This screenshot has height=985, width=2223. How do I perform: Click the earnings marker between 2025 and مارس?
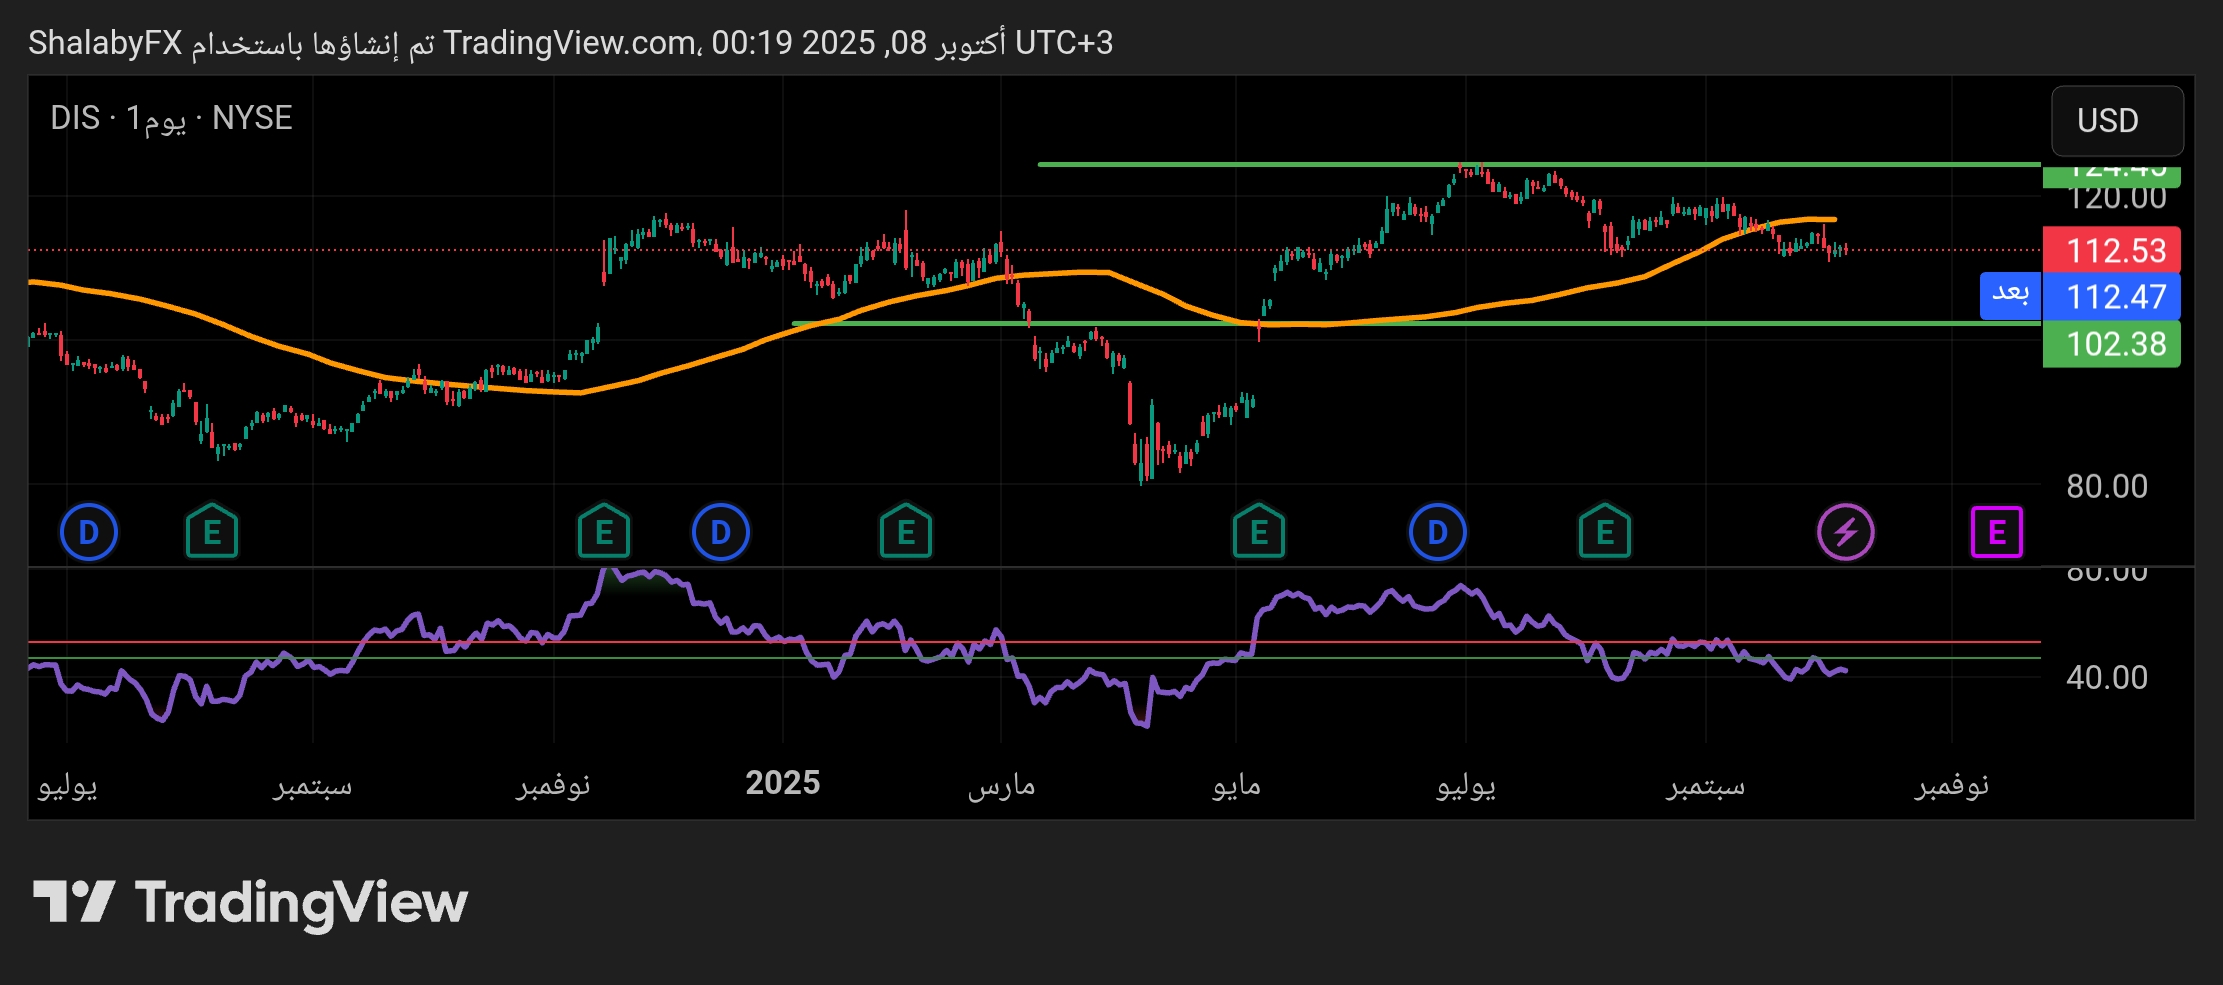(906, 532)
